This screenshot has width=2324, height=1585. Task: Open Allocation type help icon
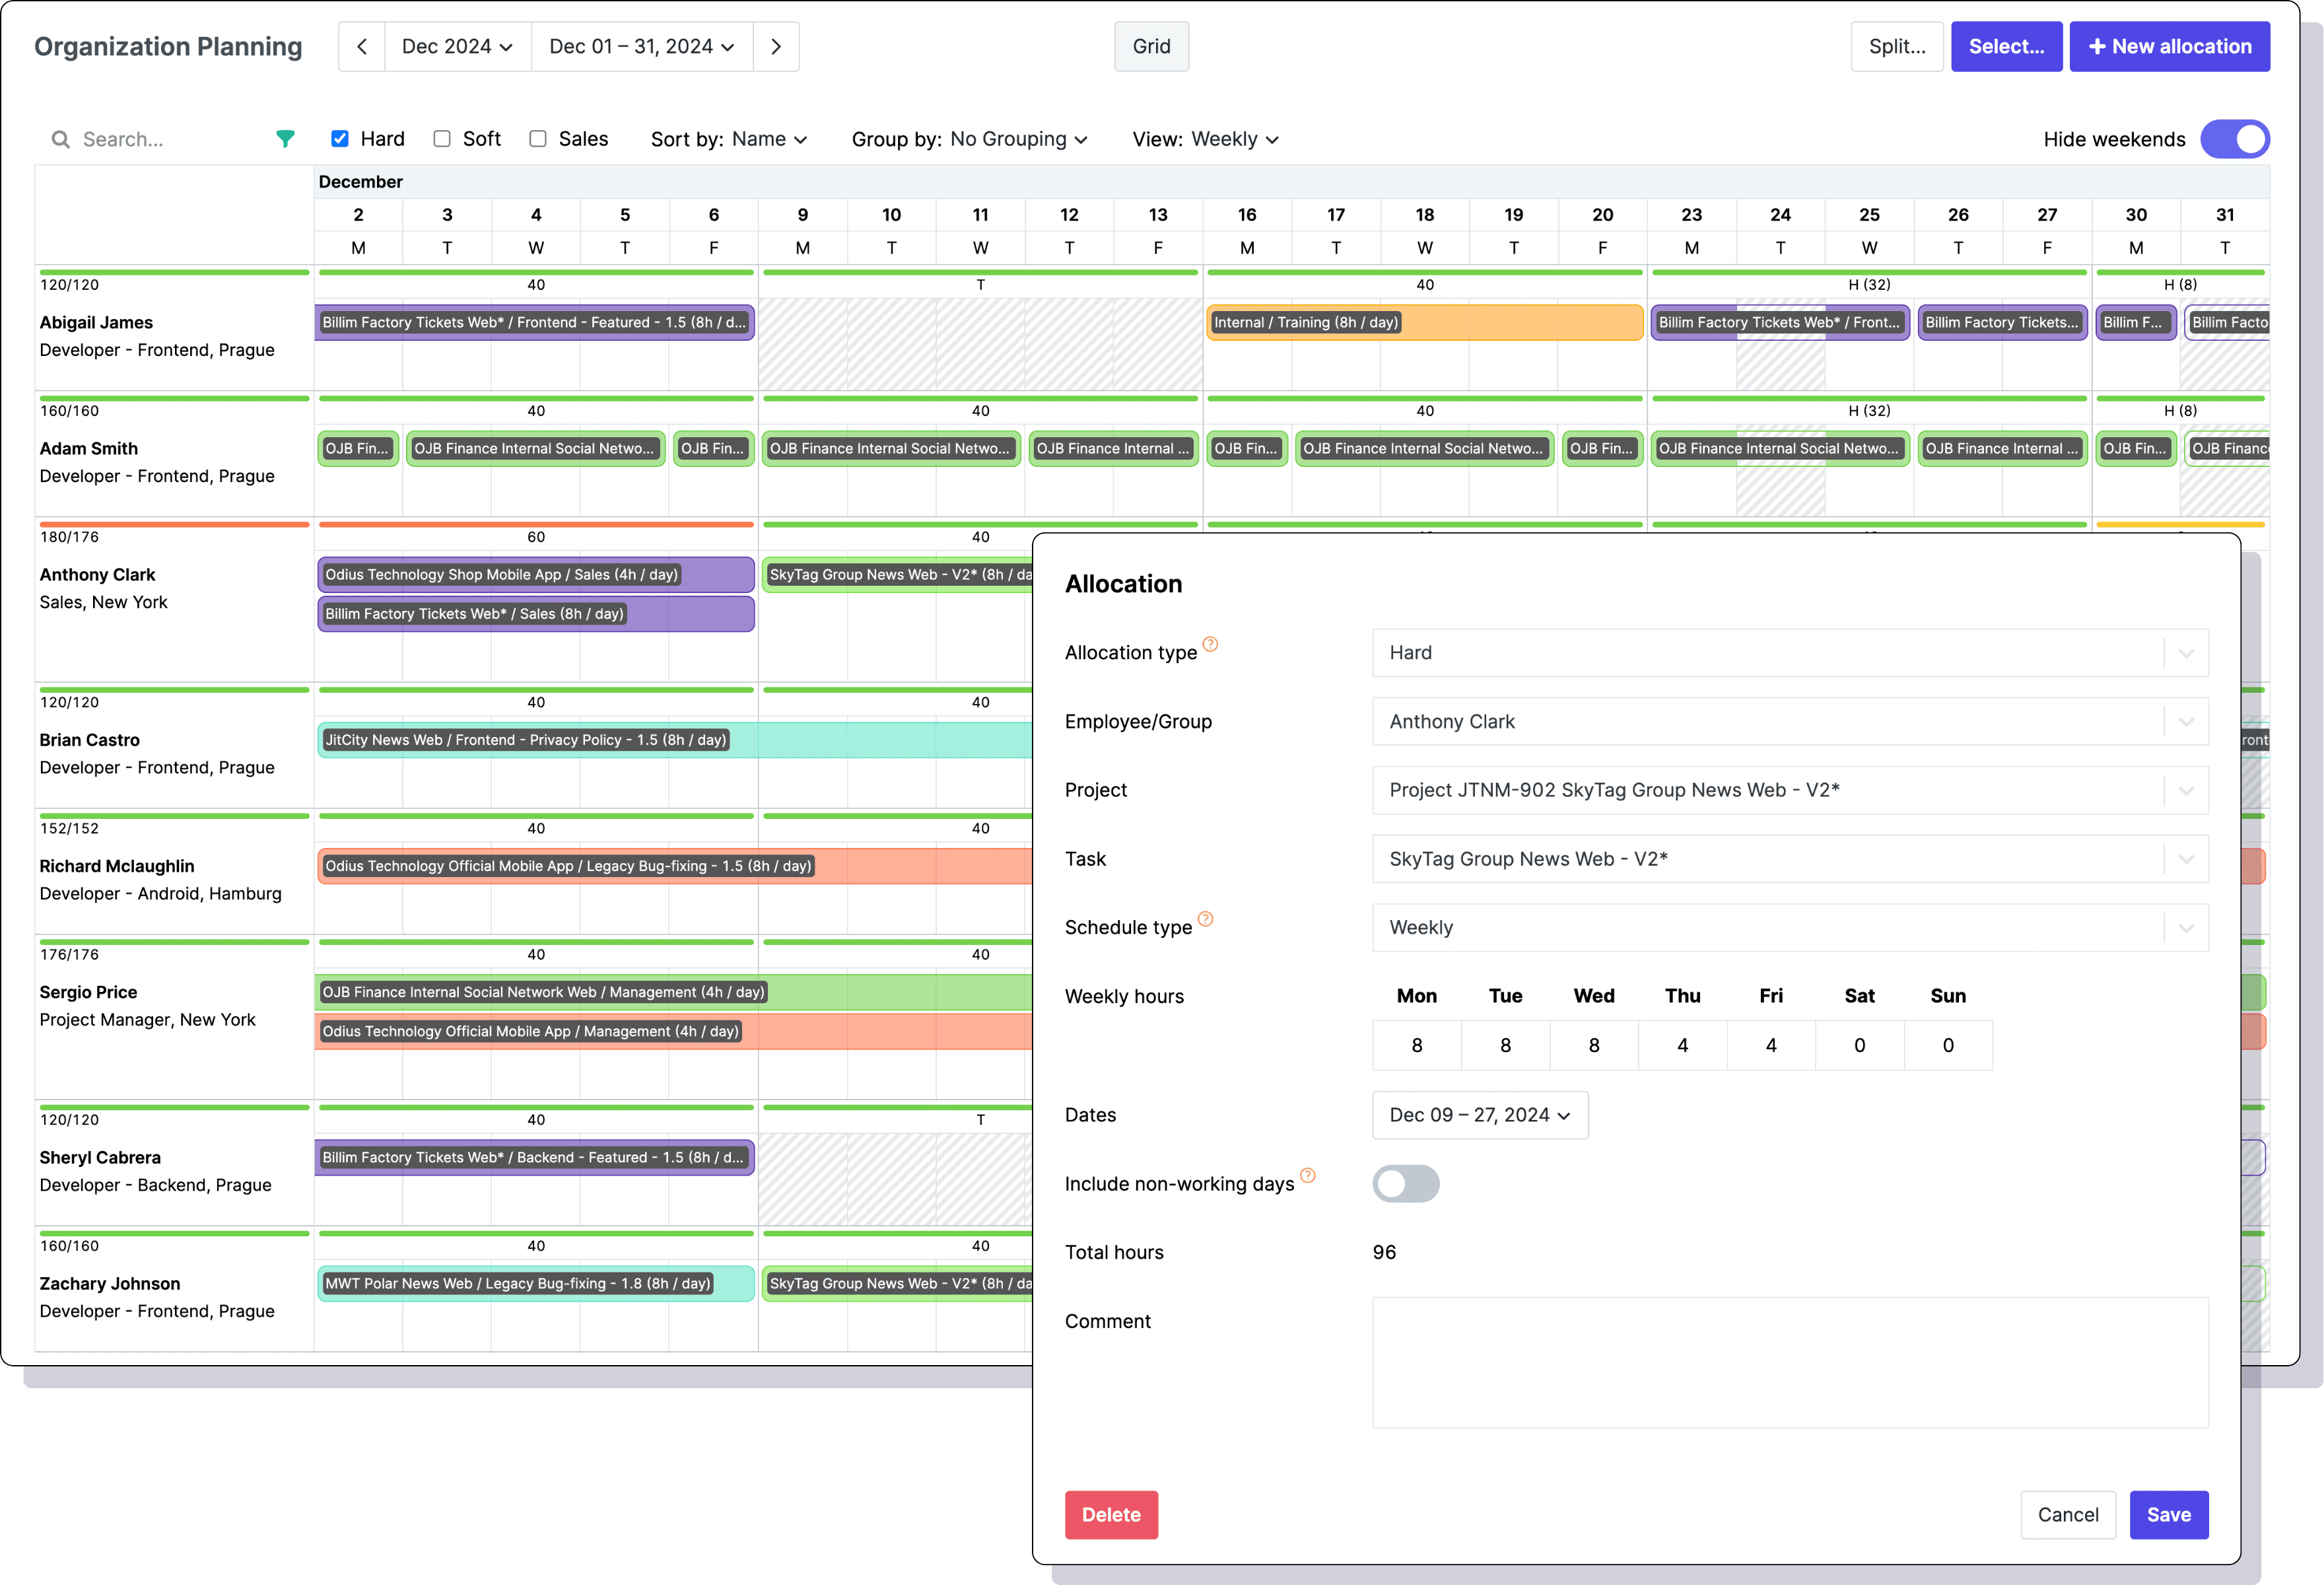[1210, 644]
